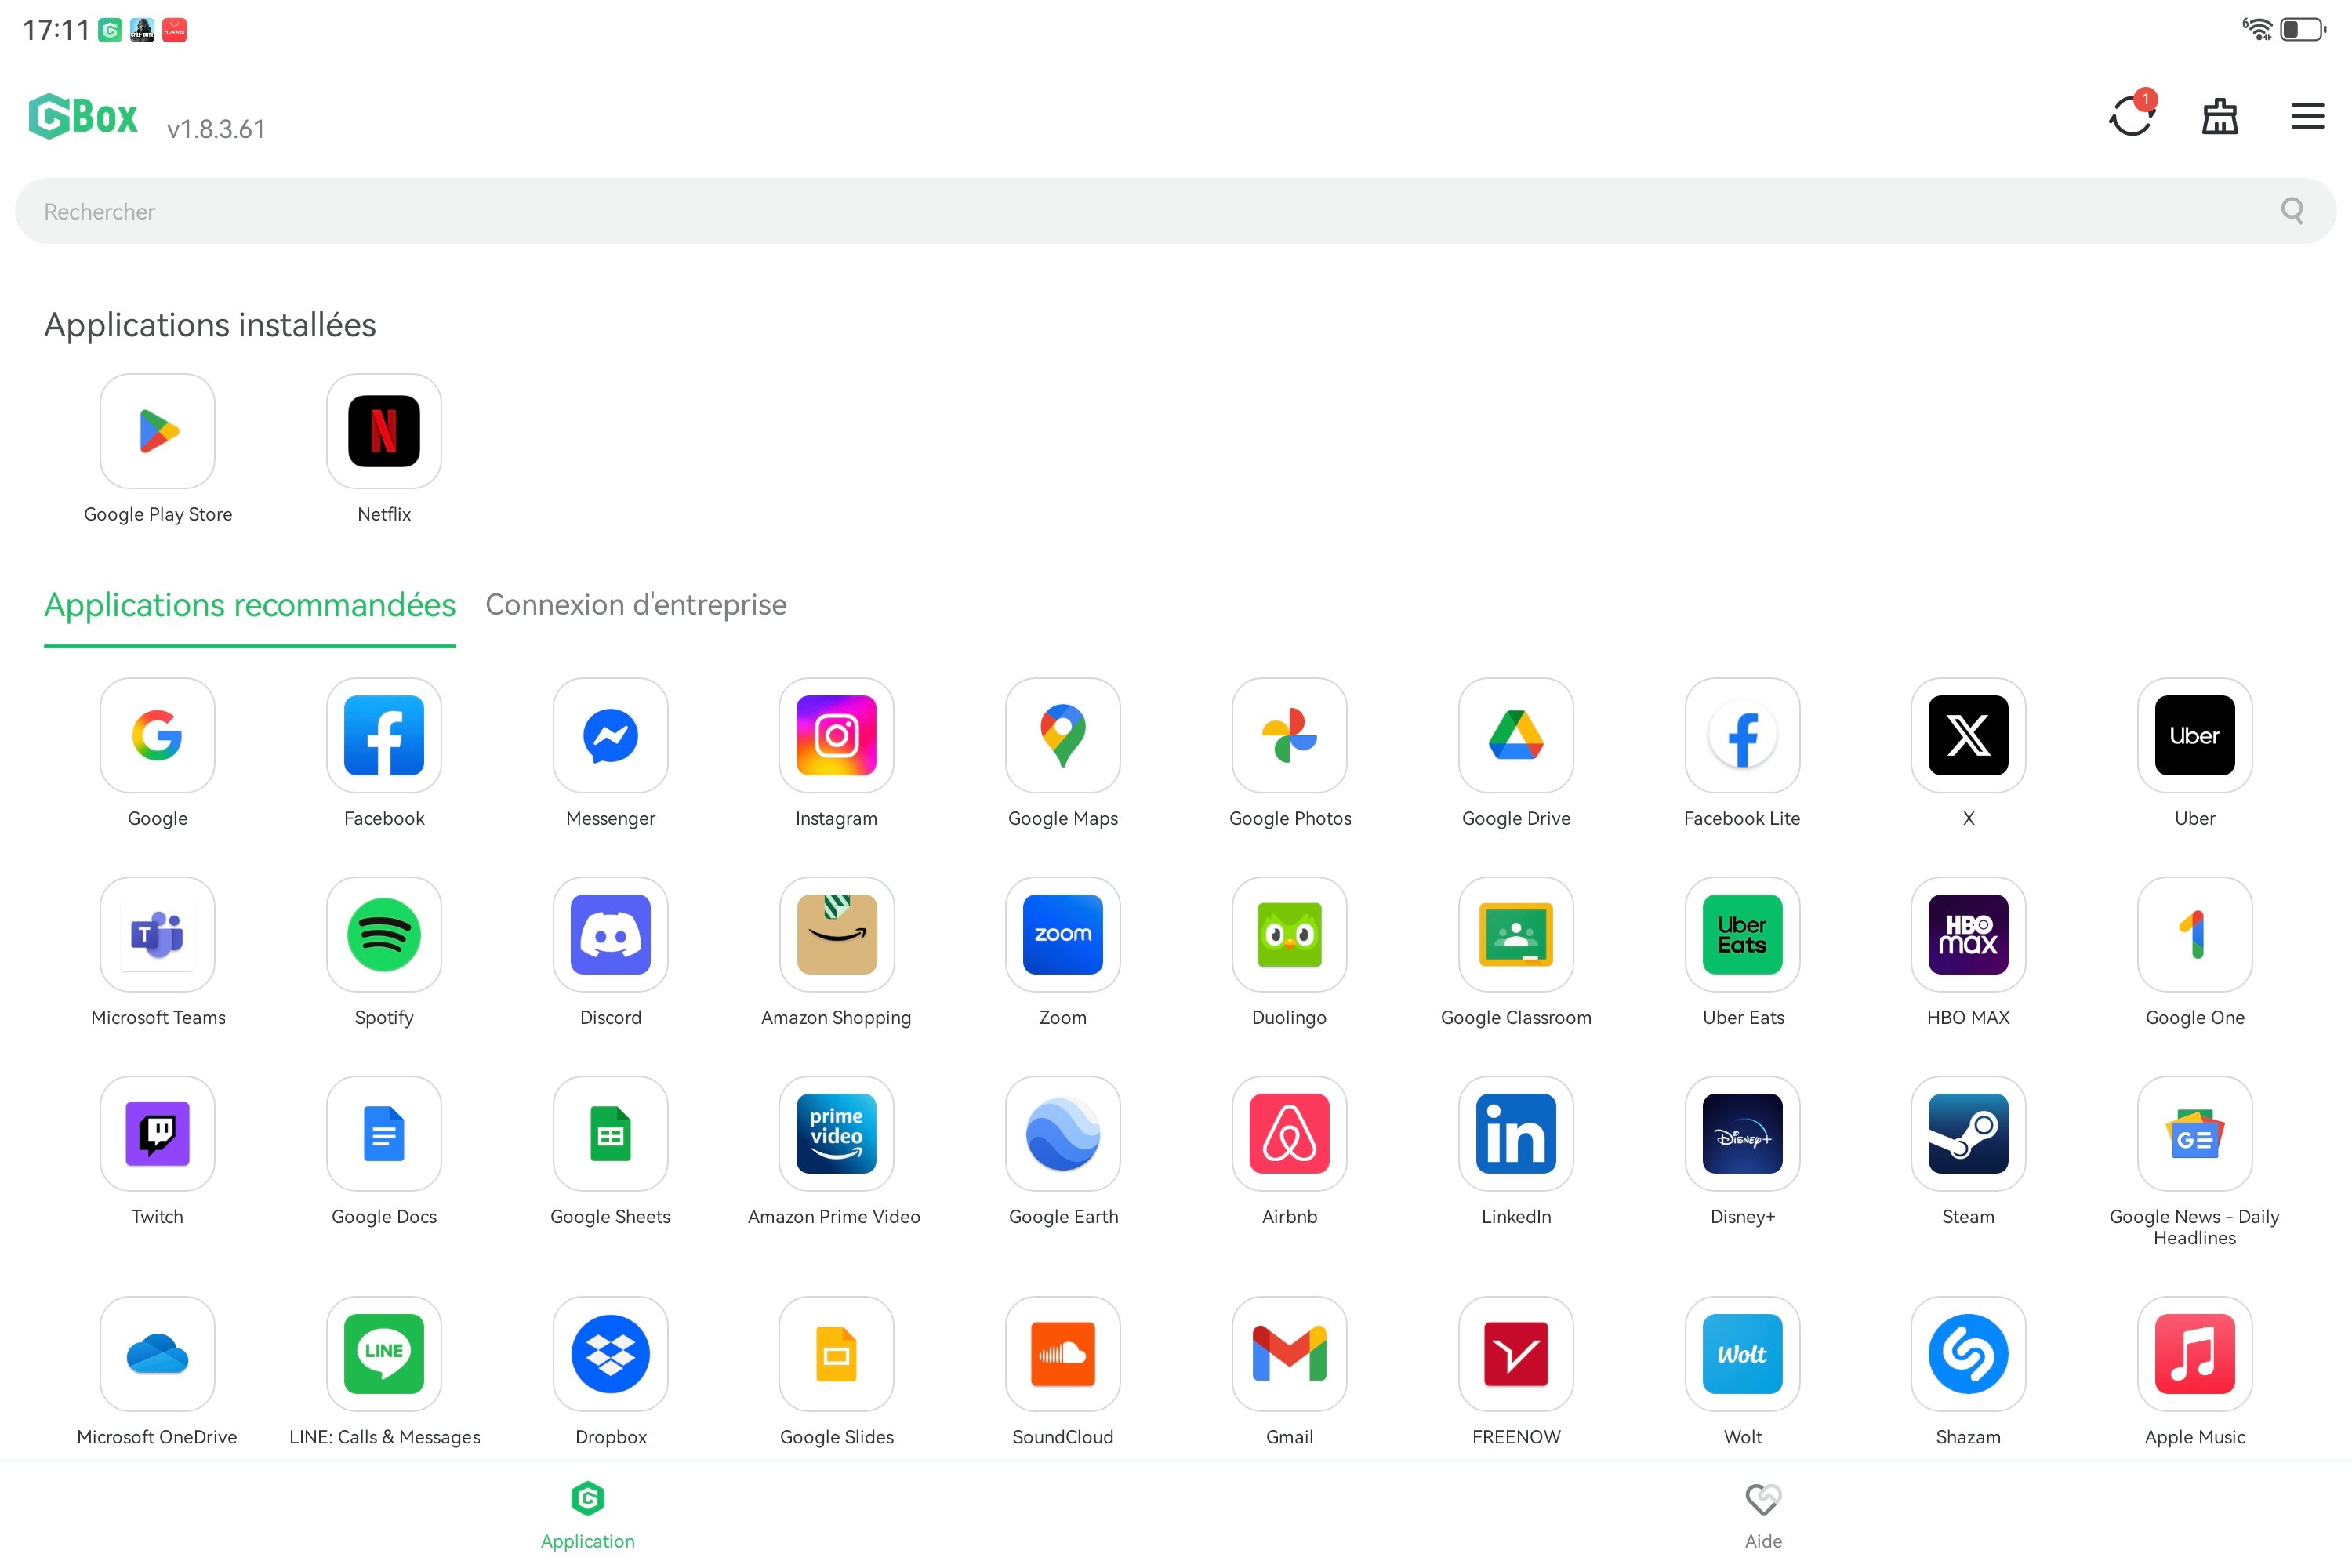Select the Google Classroom icon
2352x1568 pixels.
point(1516,934)
